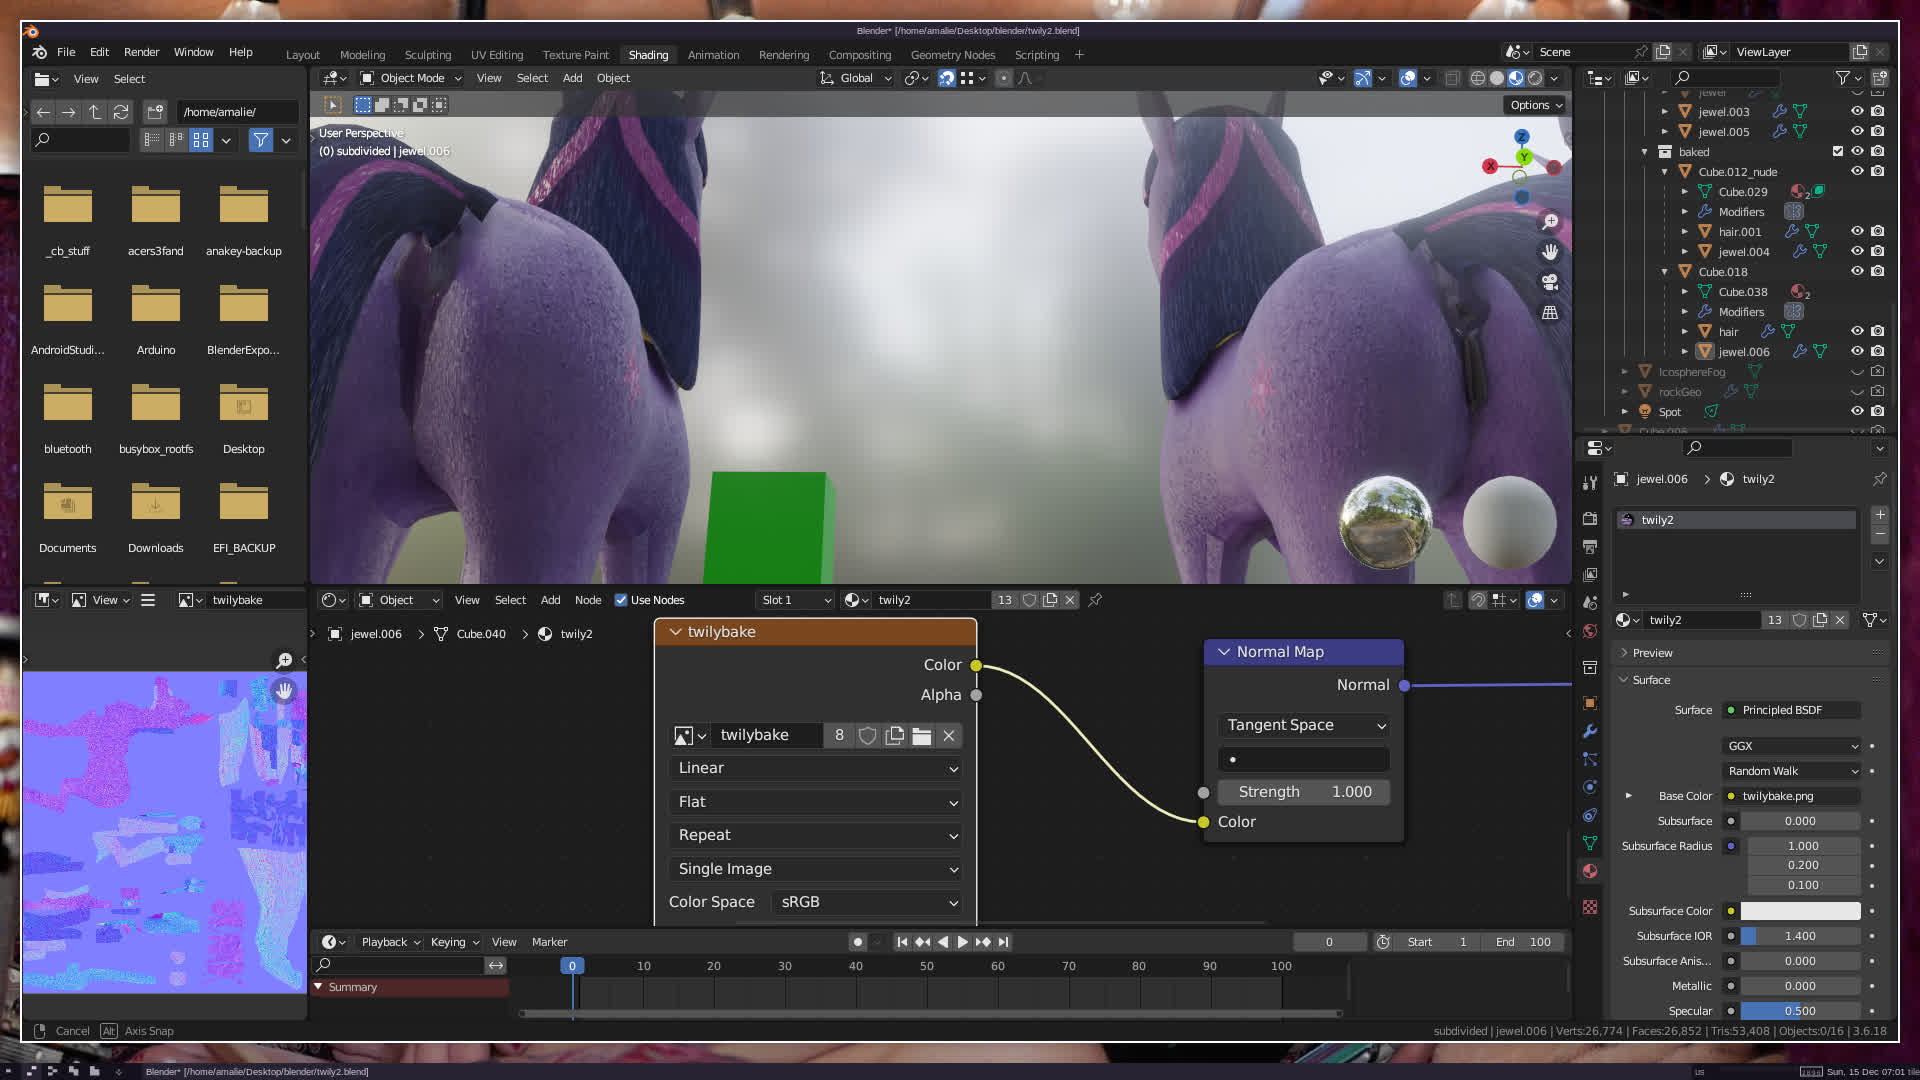Switch to orthographic grid view icon

[x=1550, y=313]
